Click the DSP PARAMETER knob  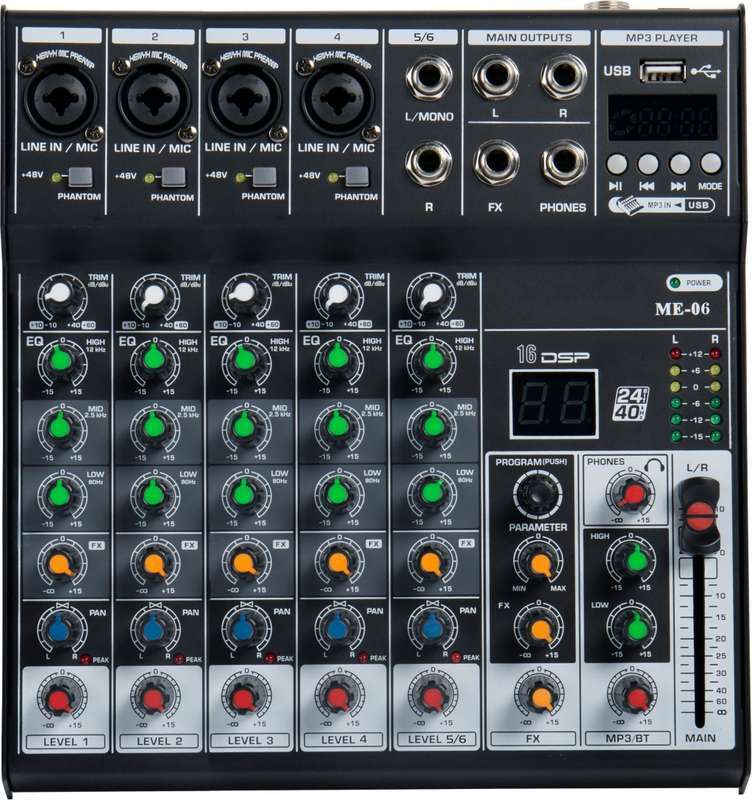click(x=540, y=563)
